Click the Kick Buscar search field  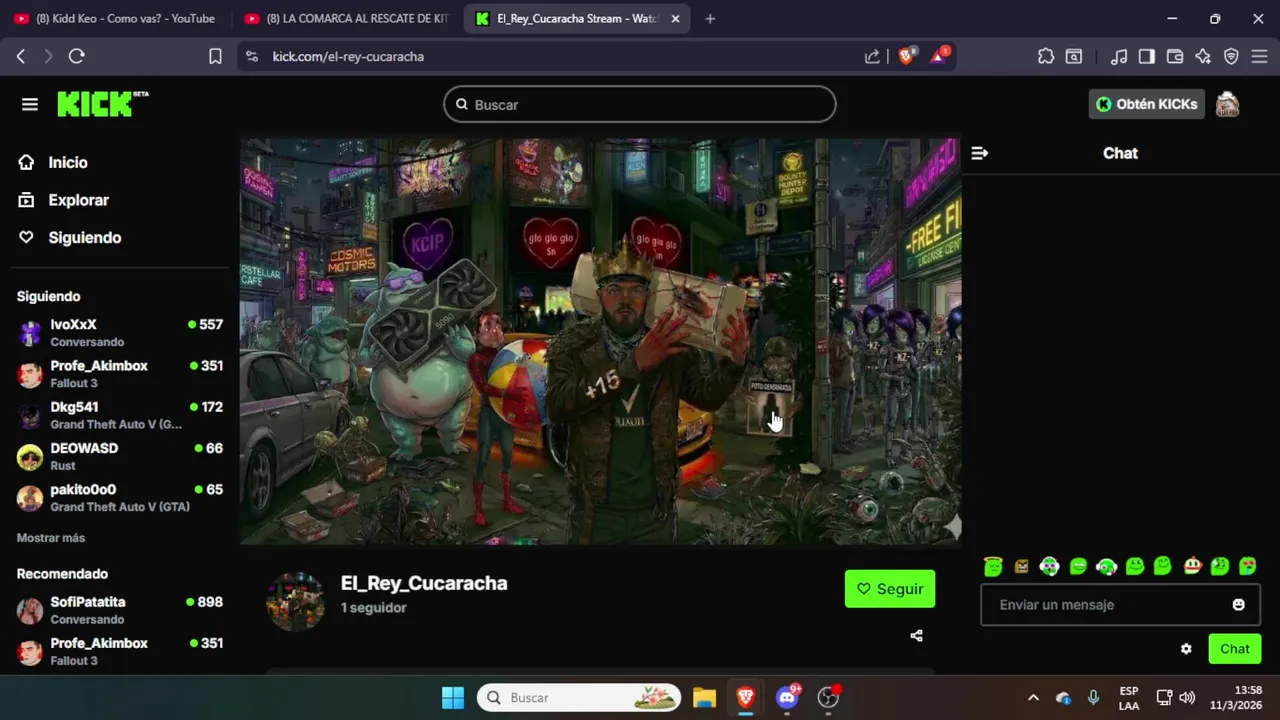[x=640, y=104]
